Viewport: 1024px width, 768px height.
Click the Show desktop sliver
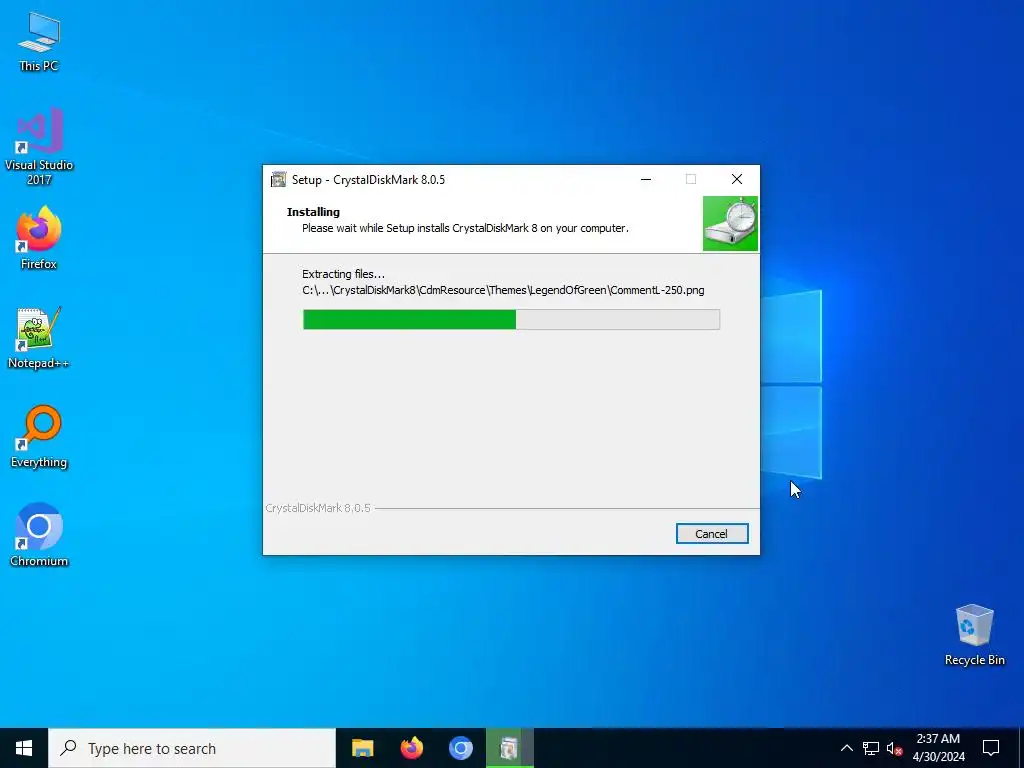[1021, 748]
